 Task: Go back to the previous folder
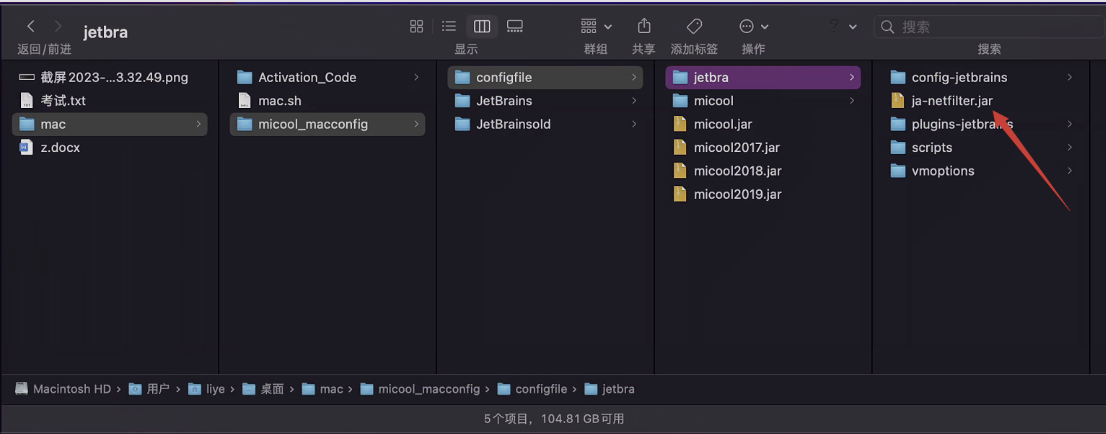click(x=31, y=26)
